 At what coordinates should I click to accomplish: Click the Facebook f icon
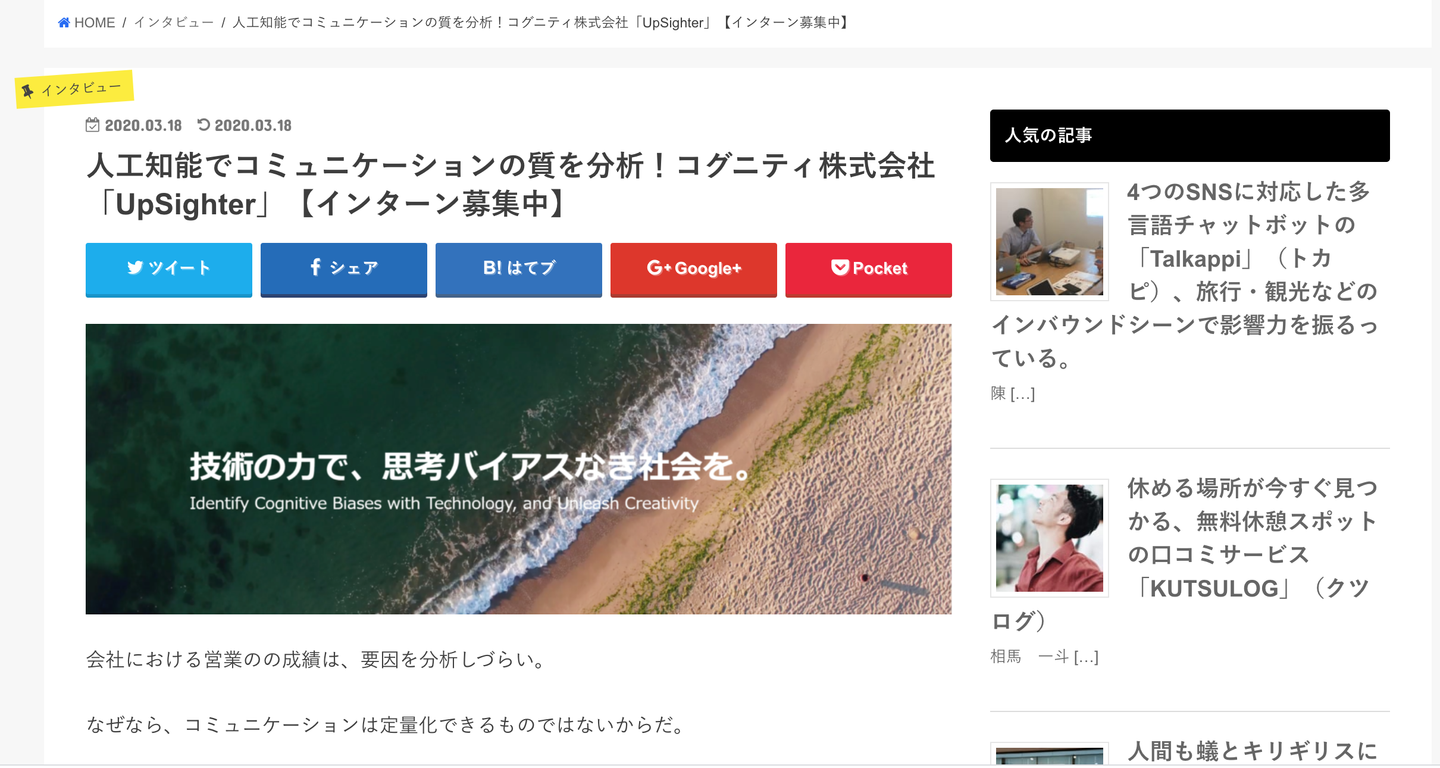click(314, 267)
